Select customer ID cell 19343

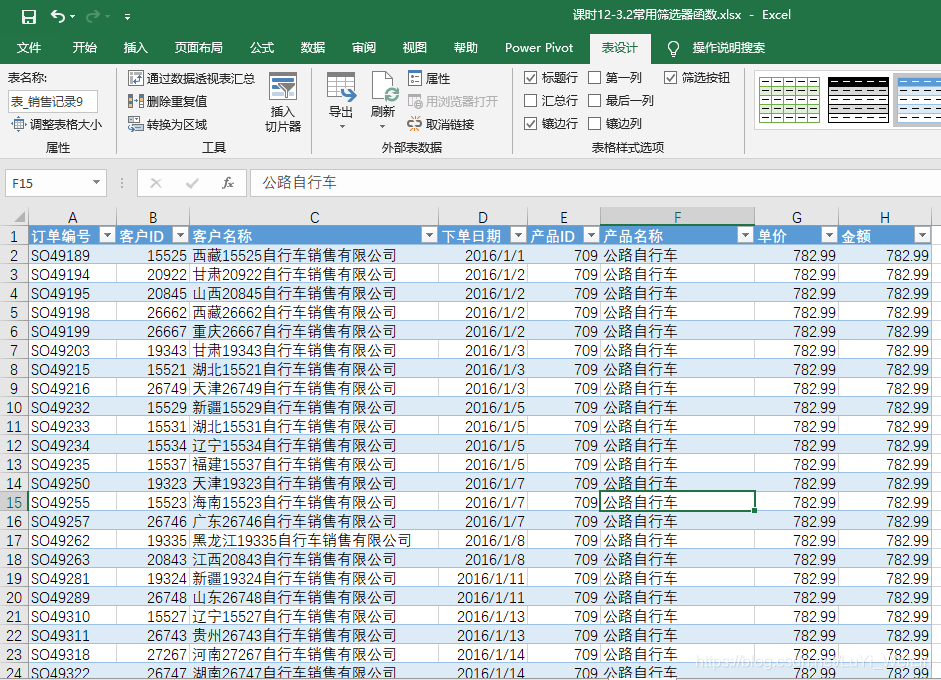click(x=153, y=351)
